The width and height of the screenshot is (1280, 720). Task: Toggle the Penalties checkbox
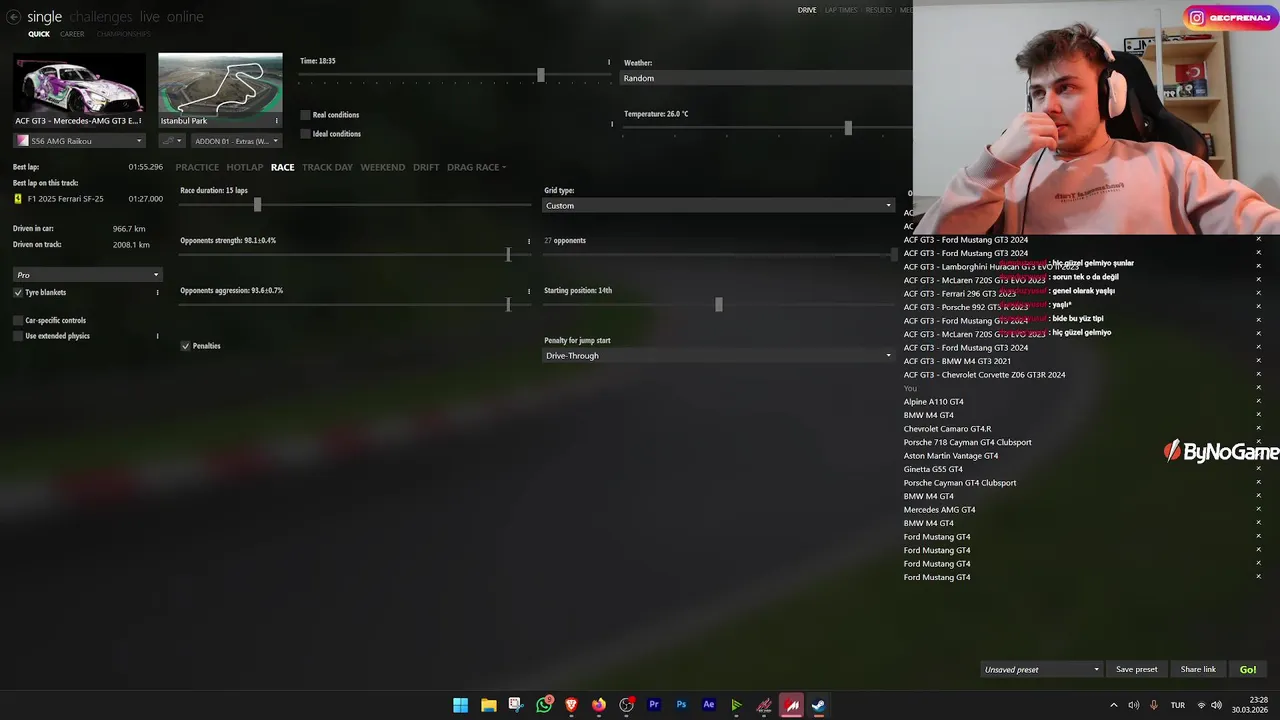[x=185, y=346]
